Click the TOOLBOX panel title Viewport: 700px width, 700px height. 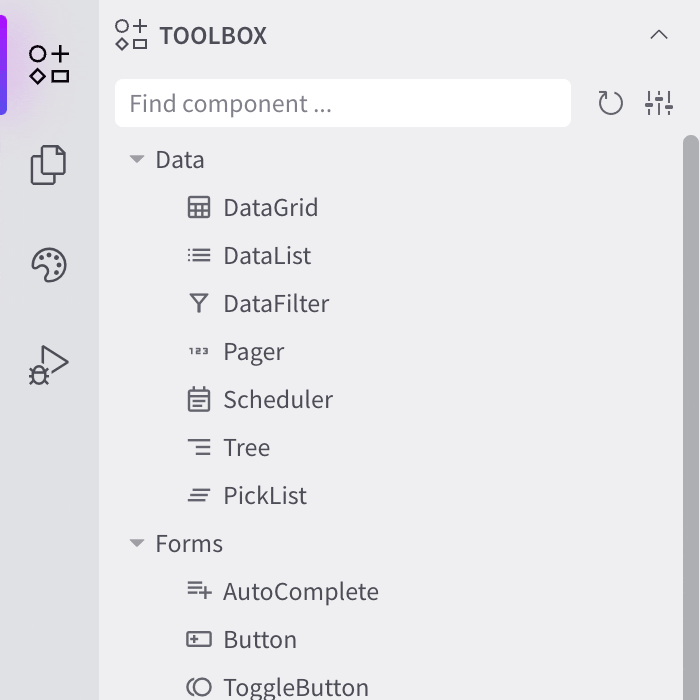pos(213,36)
